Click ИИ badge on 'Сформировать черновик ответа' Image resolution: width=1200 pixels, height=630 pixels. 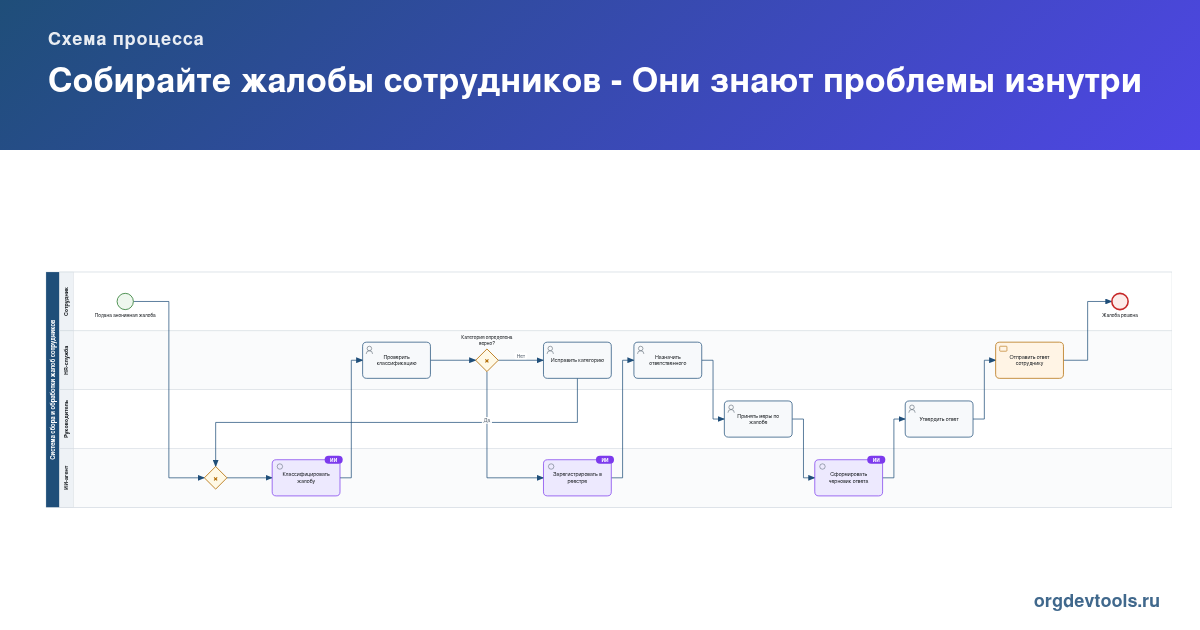tap(875, 460)
